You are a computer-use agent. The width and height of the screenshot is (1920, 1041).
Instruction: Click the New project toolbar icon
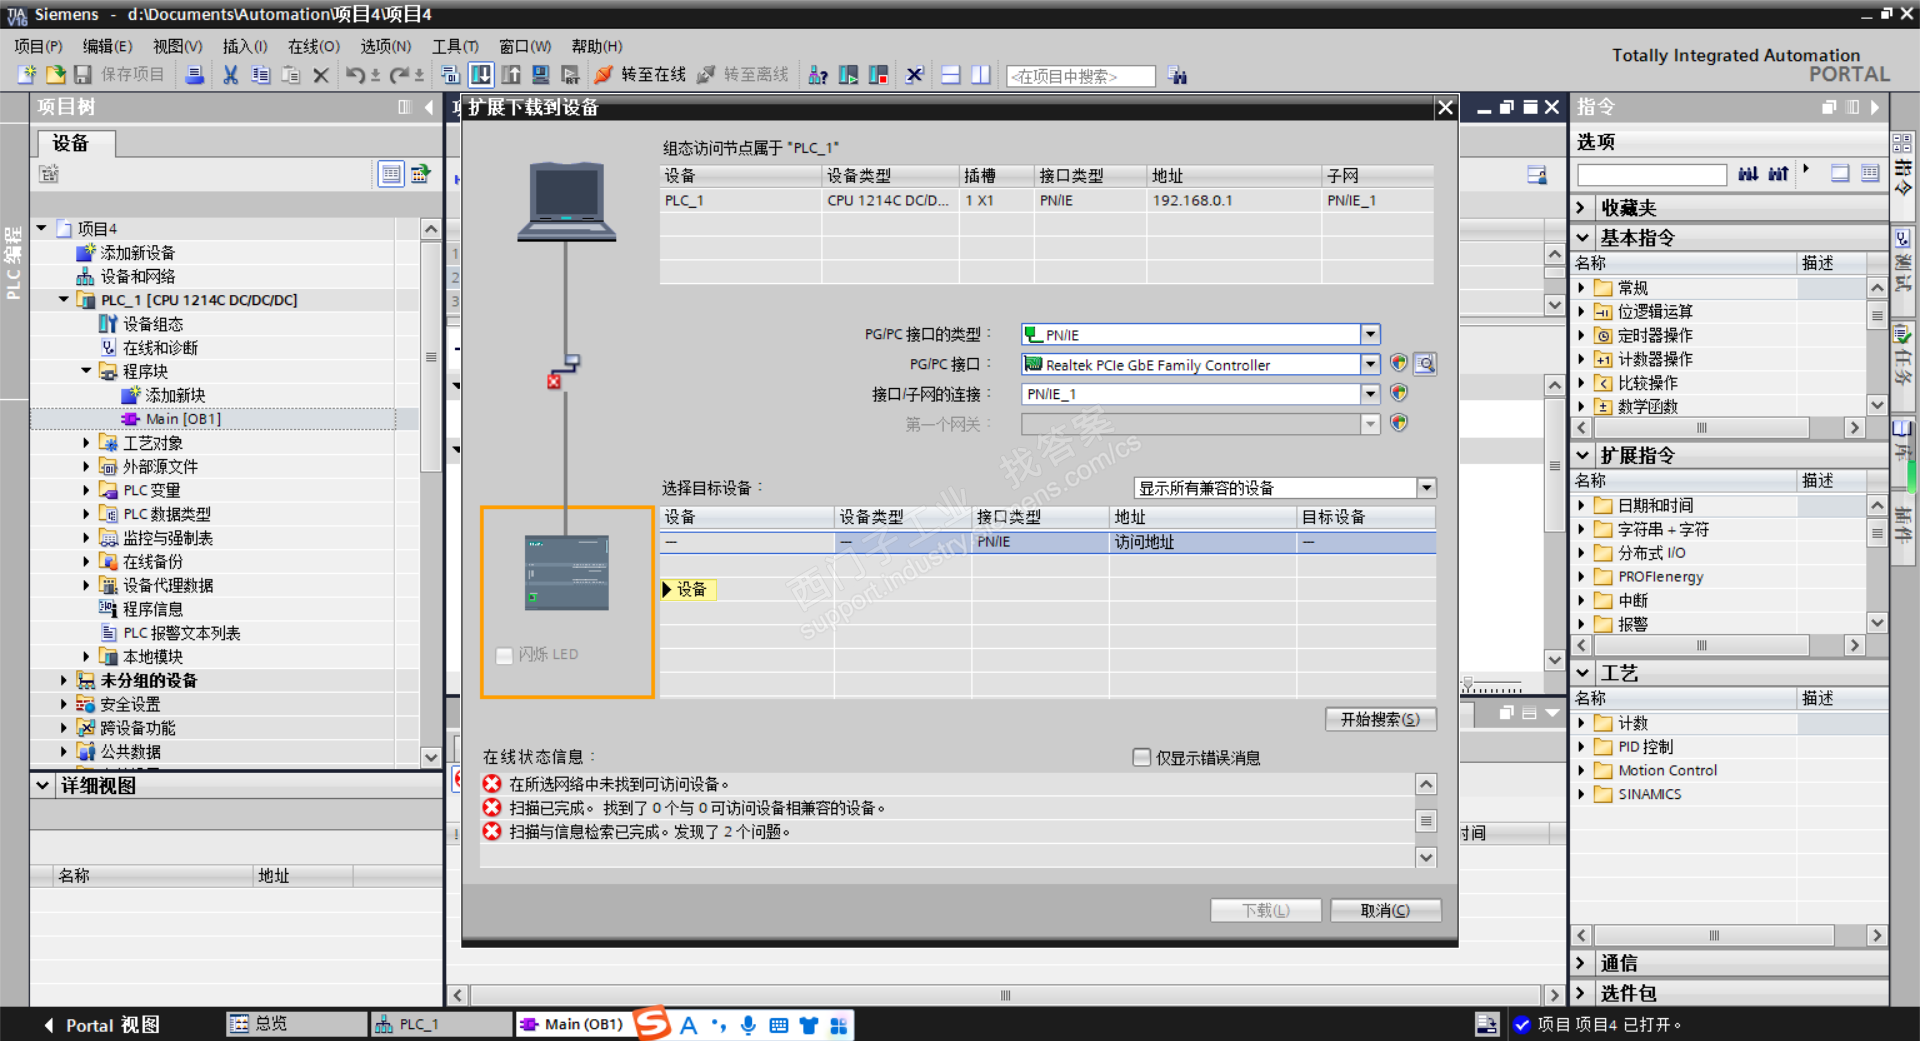[27, 75]
